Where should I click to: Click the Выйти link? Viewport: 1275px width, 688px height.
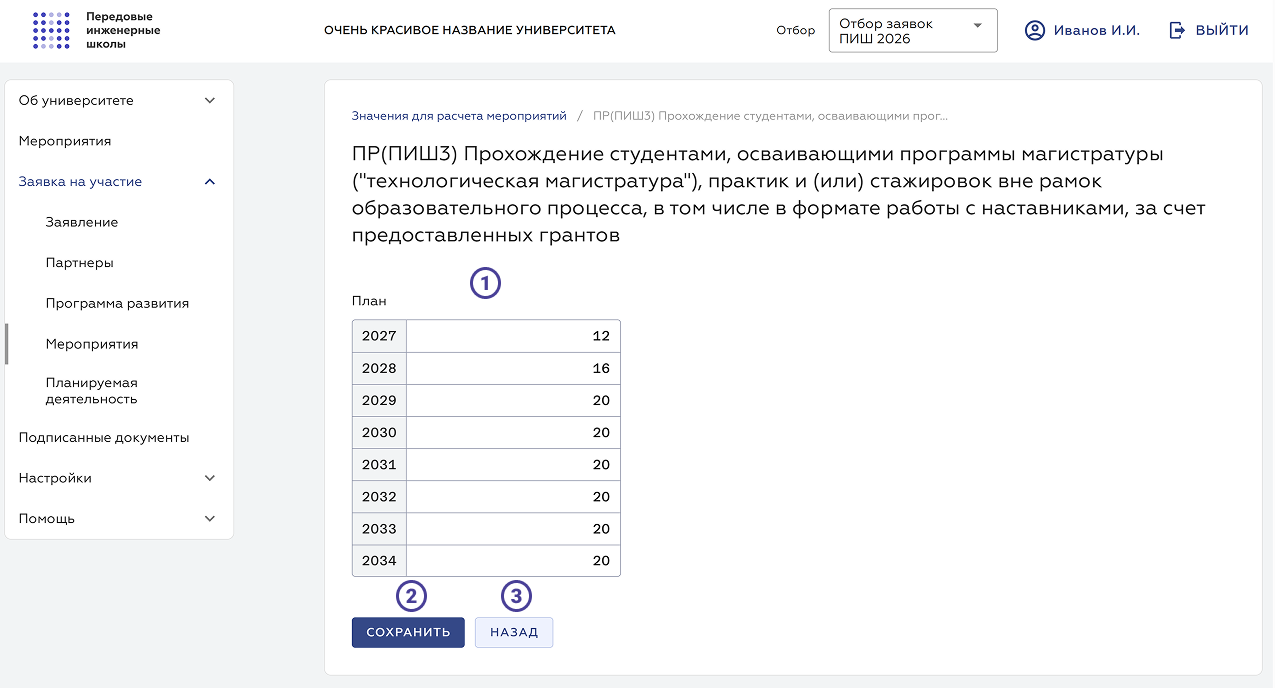point(1222,30)
